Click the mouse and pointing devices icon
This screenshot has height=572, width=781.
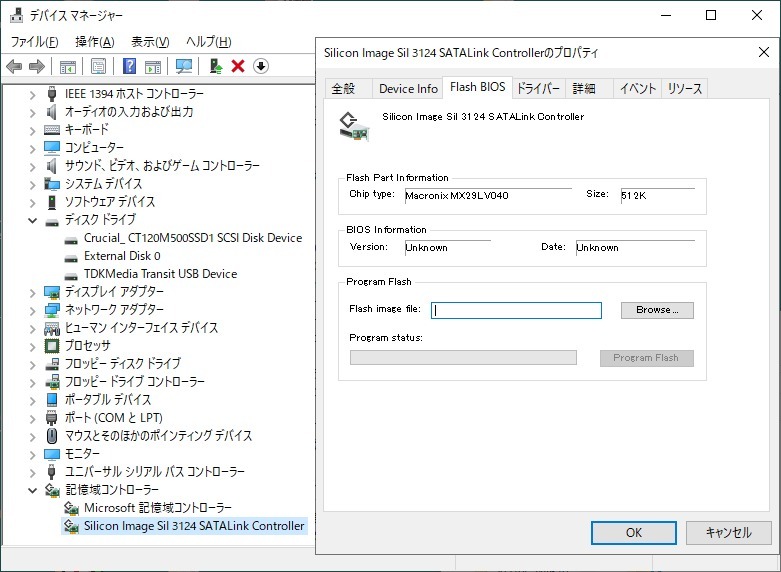[52, 435]
